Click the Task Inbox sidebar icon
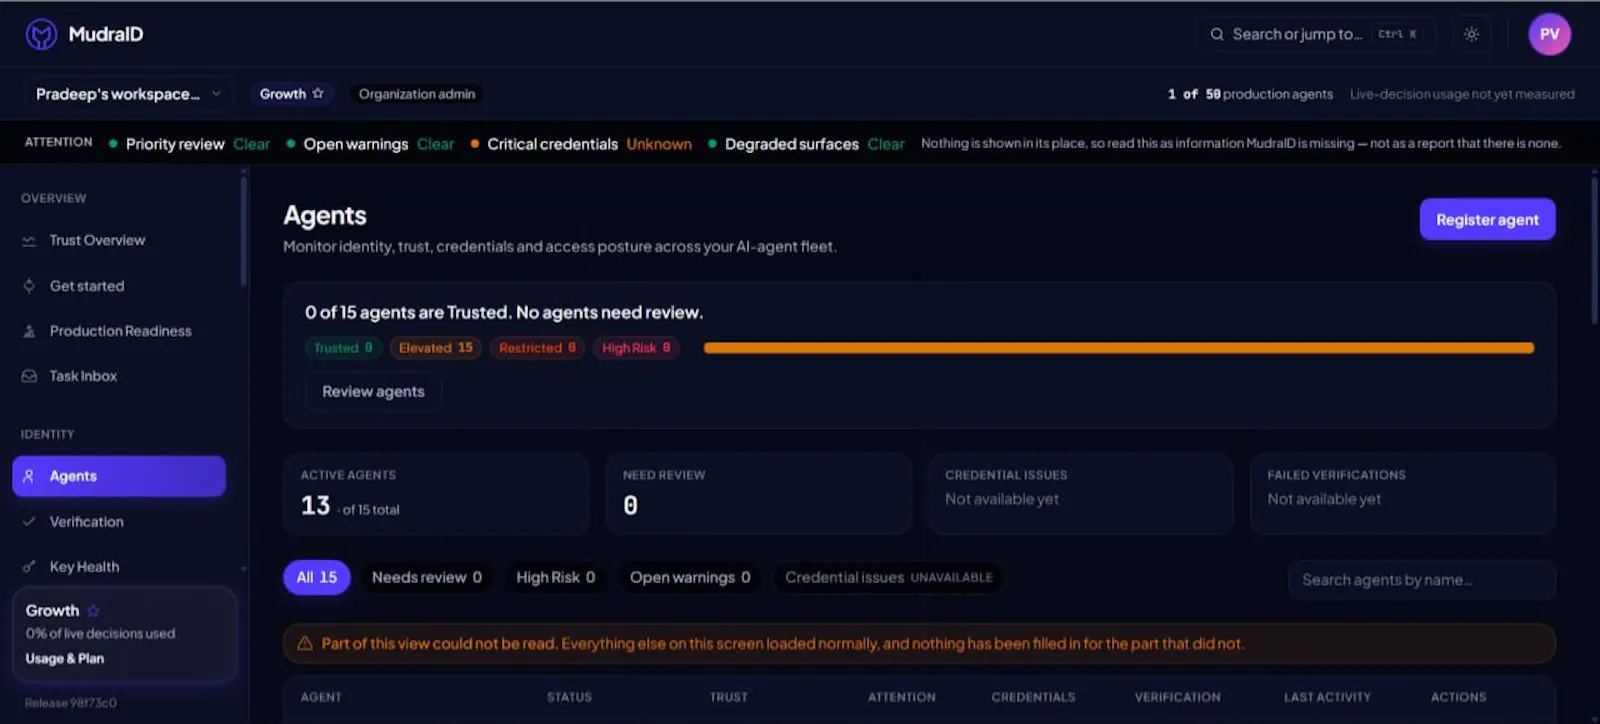Screen dimensions: 1600x724 [29, 376]
